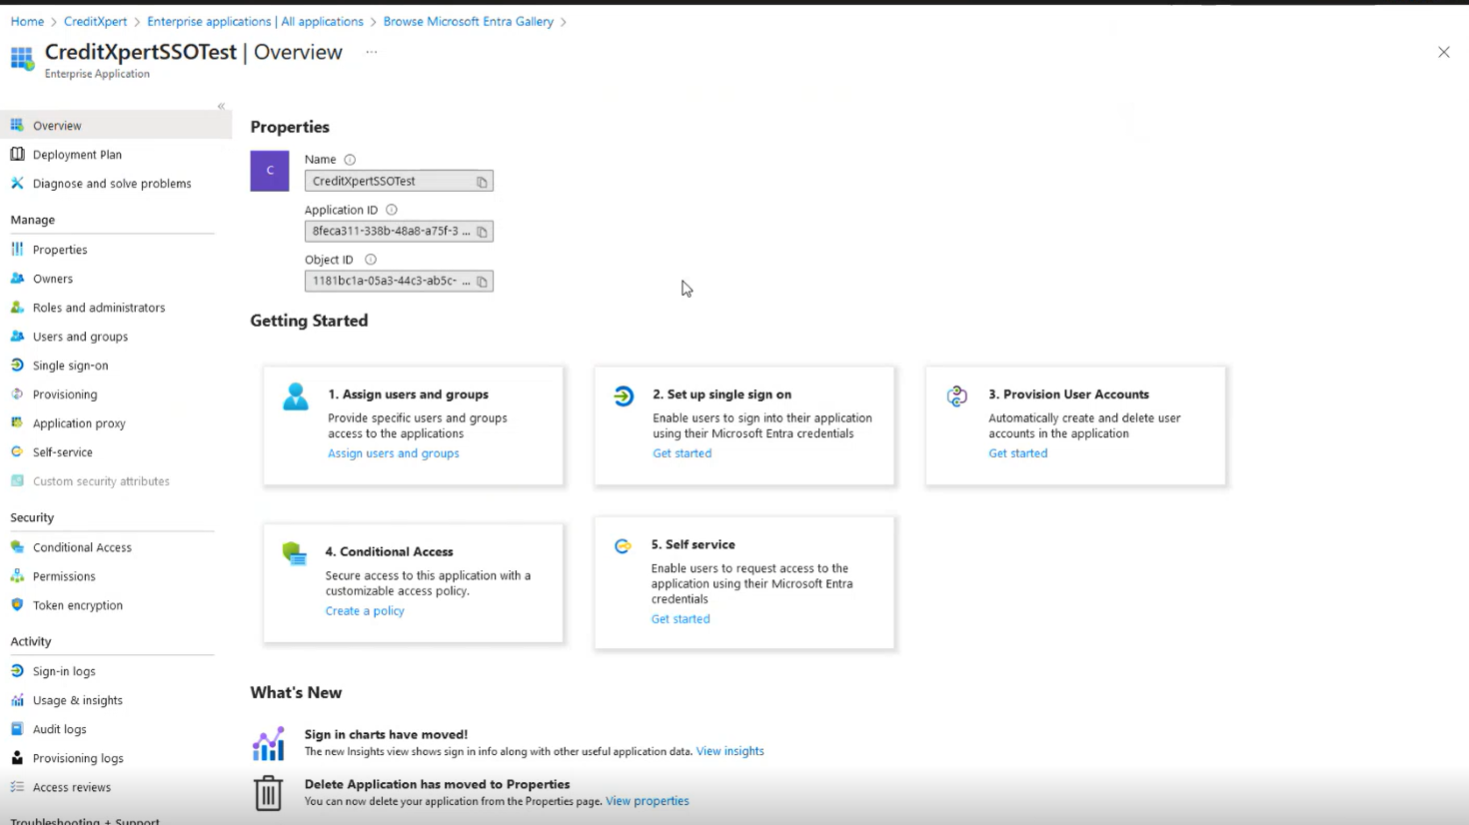1469x825 pixels.
Task: Click the View insights link
Action: [730, 751]
